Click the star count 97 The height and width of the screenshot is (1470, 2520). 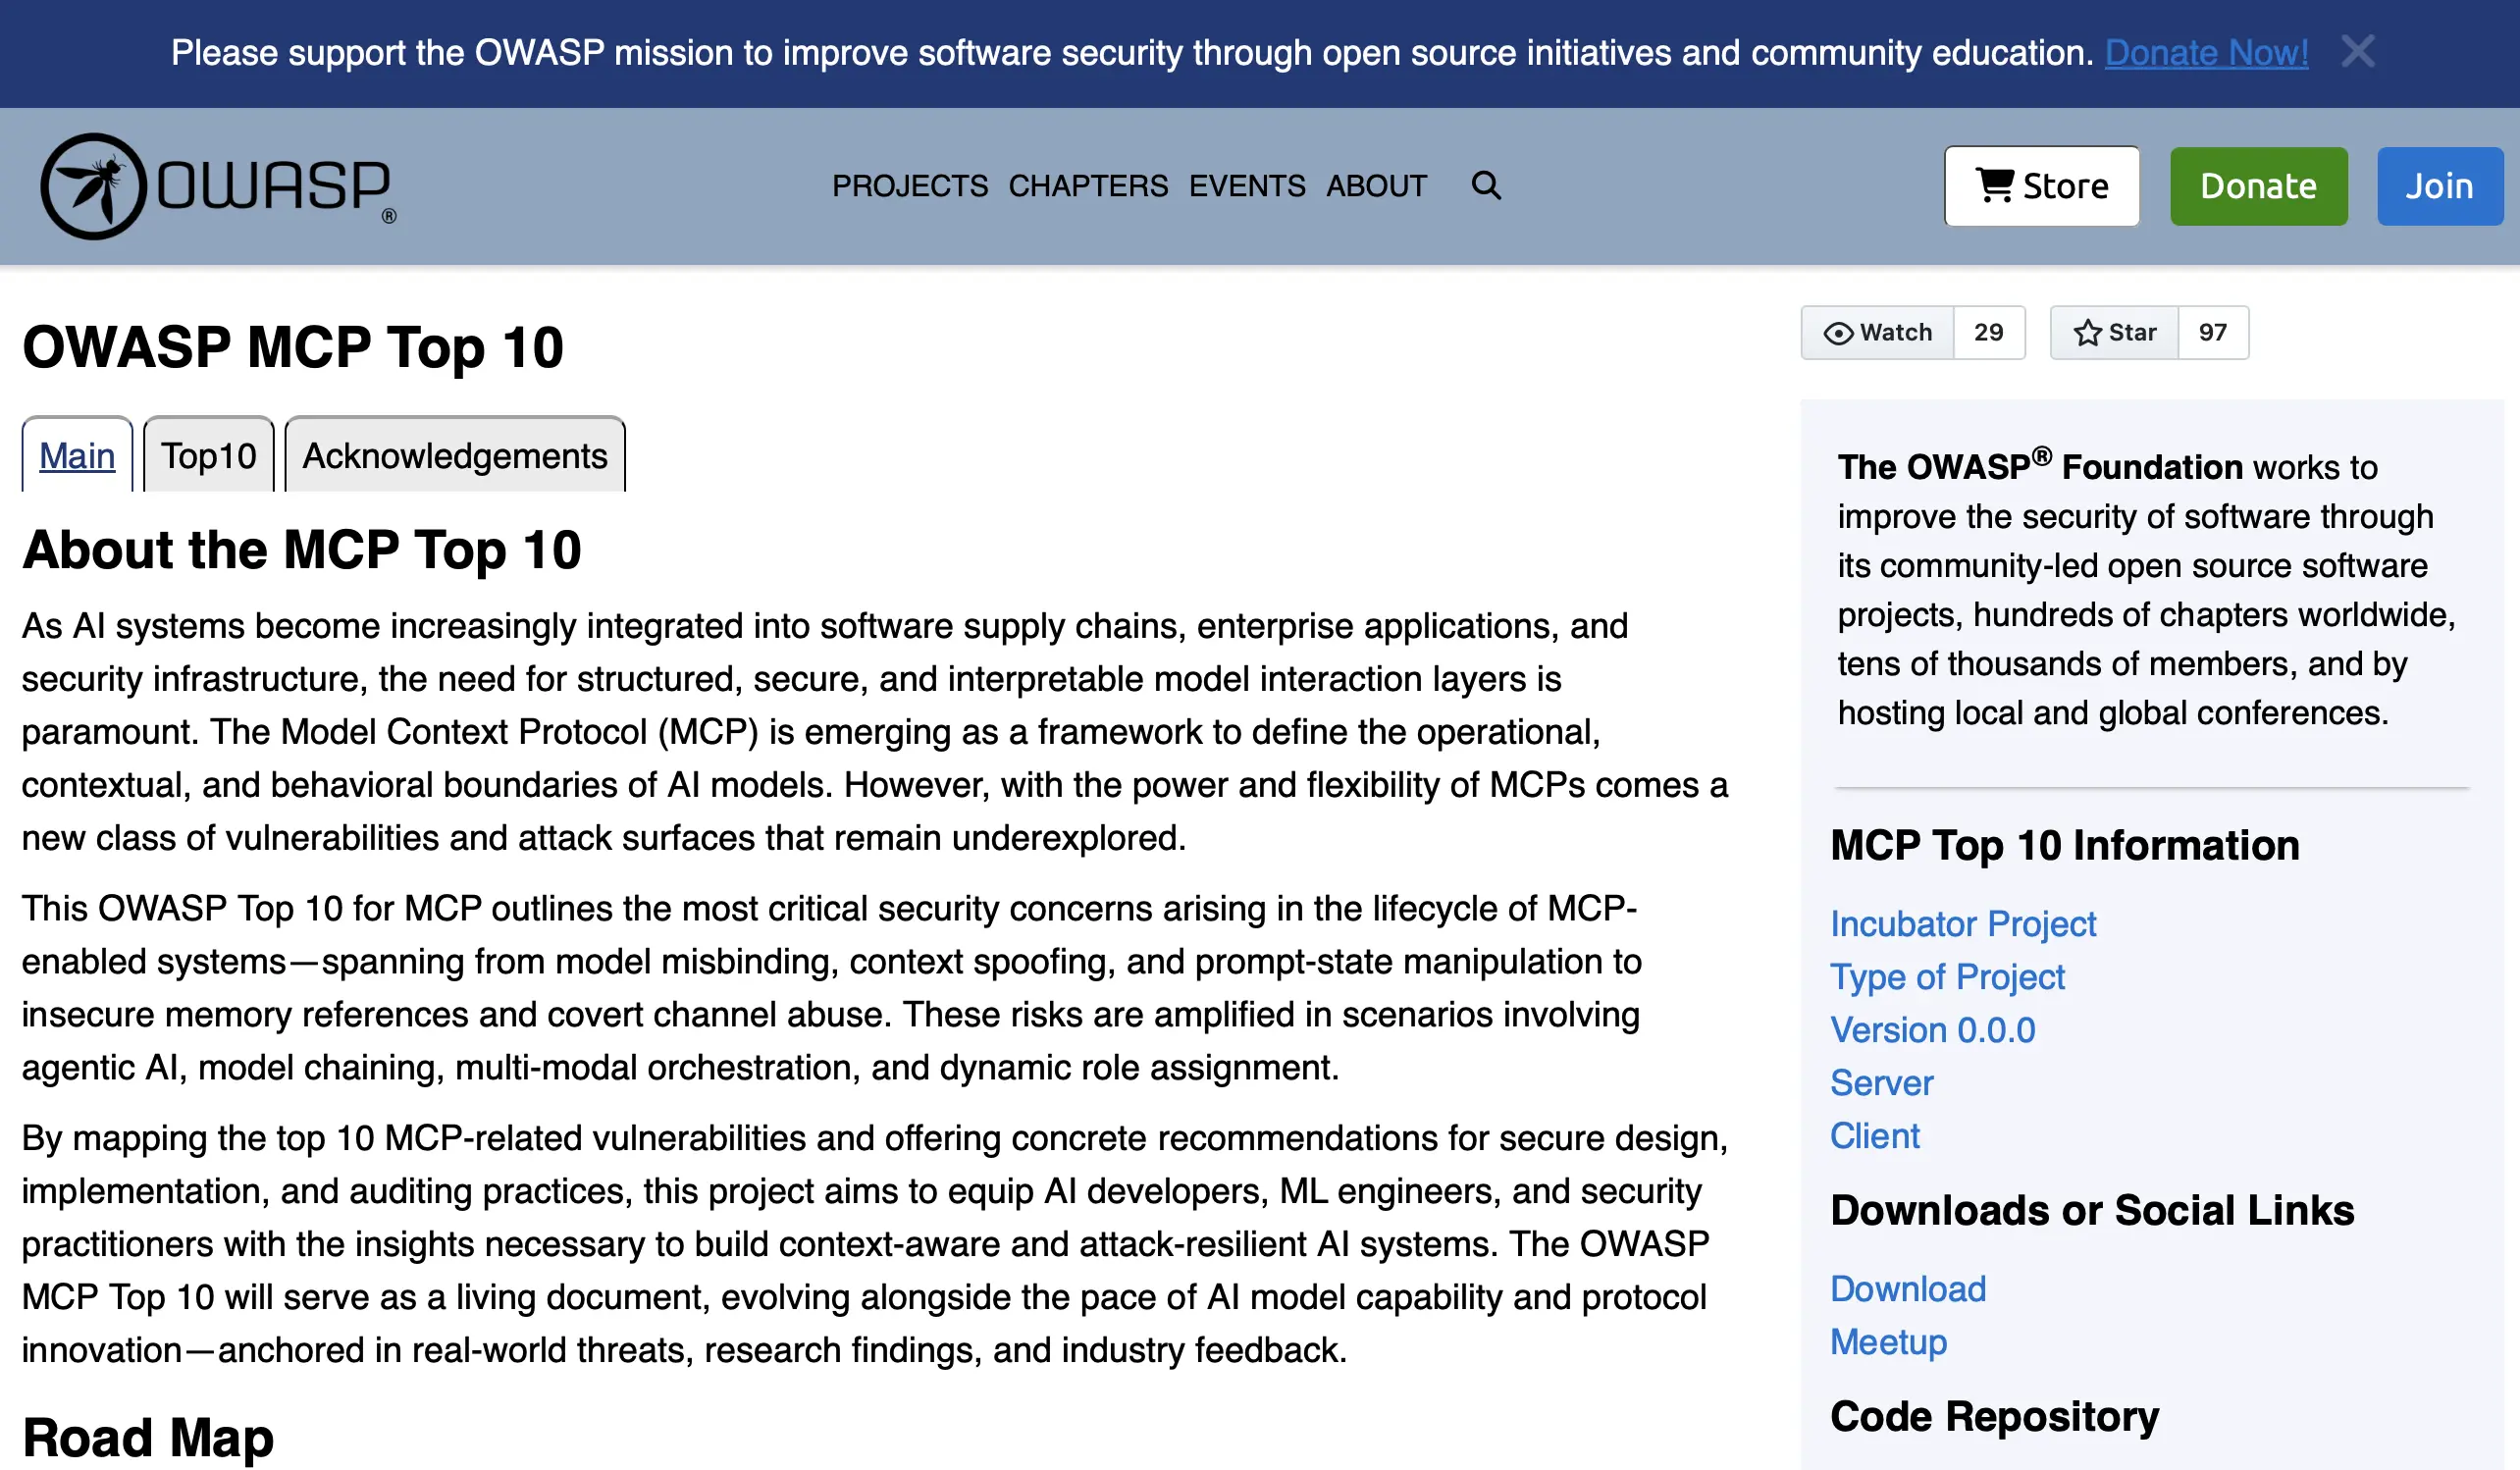pyautogui.click(x=2212, y=332)
